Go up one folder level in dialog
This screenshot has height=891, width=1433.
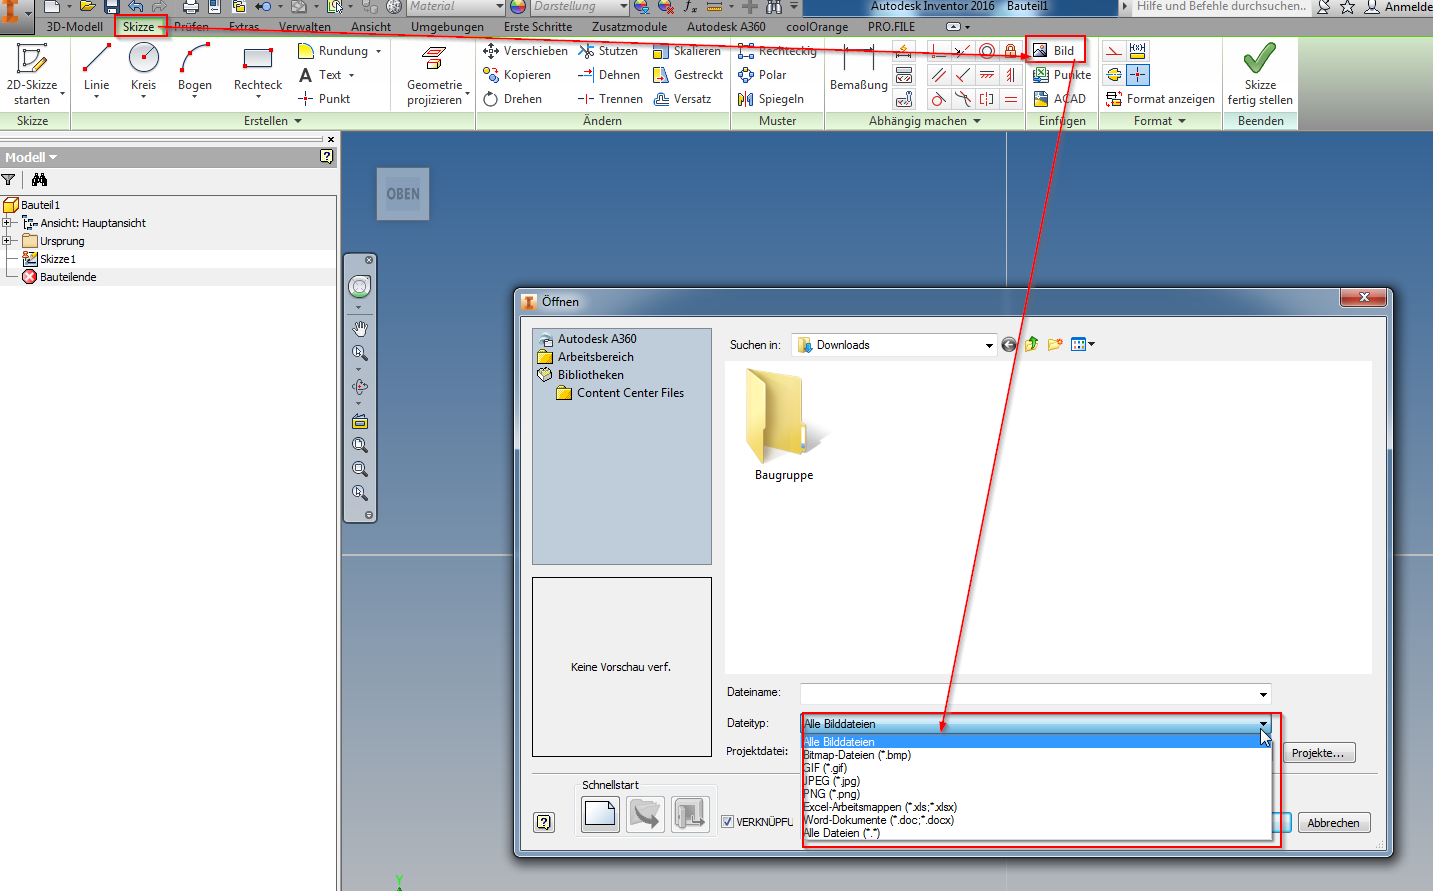[1032, 345]
